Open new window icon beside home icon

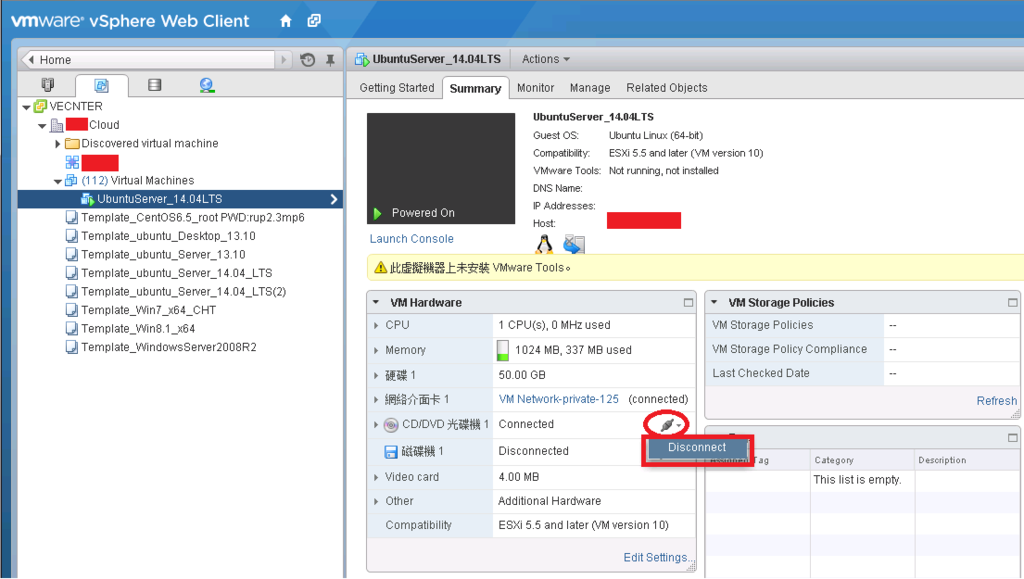click(x=314, y=21)
